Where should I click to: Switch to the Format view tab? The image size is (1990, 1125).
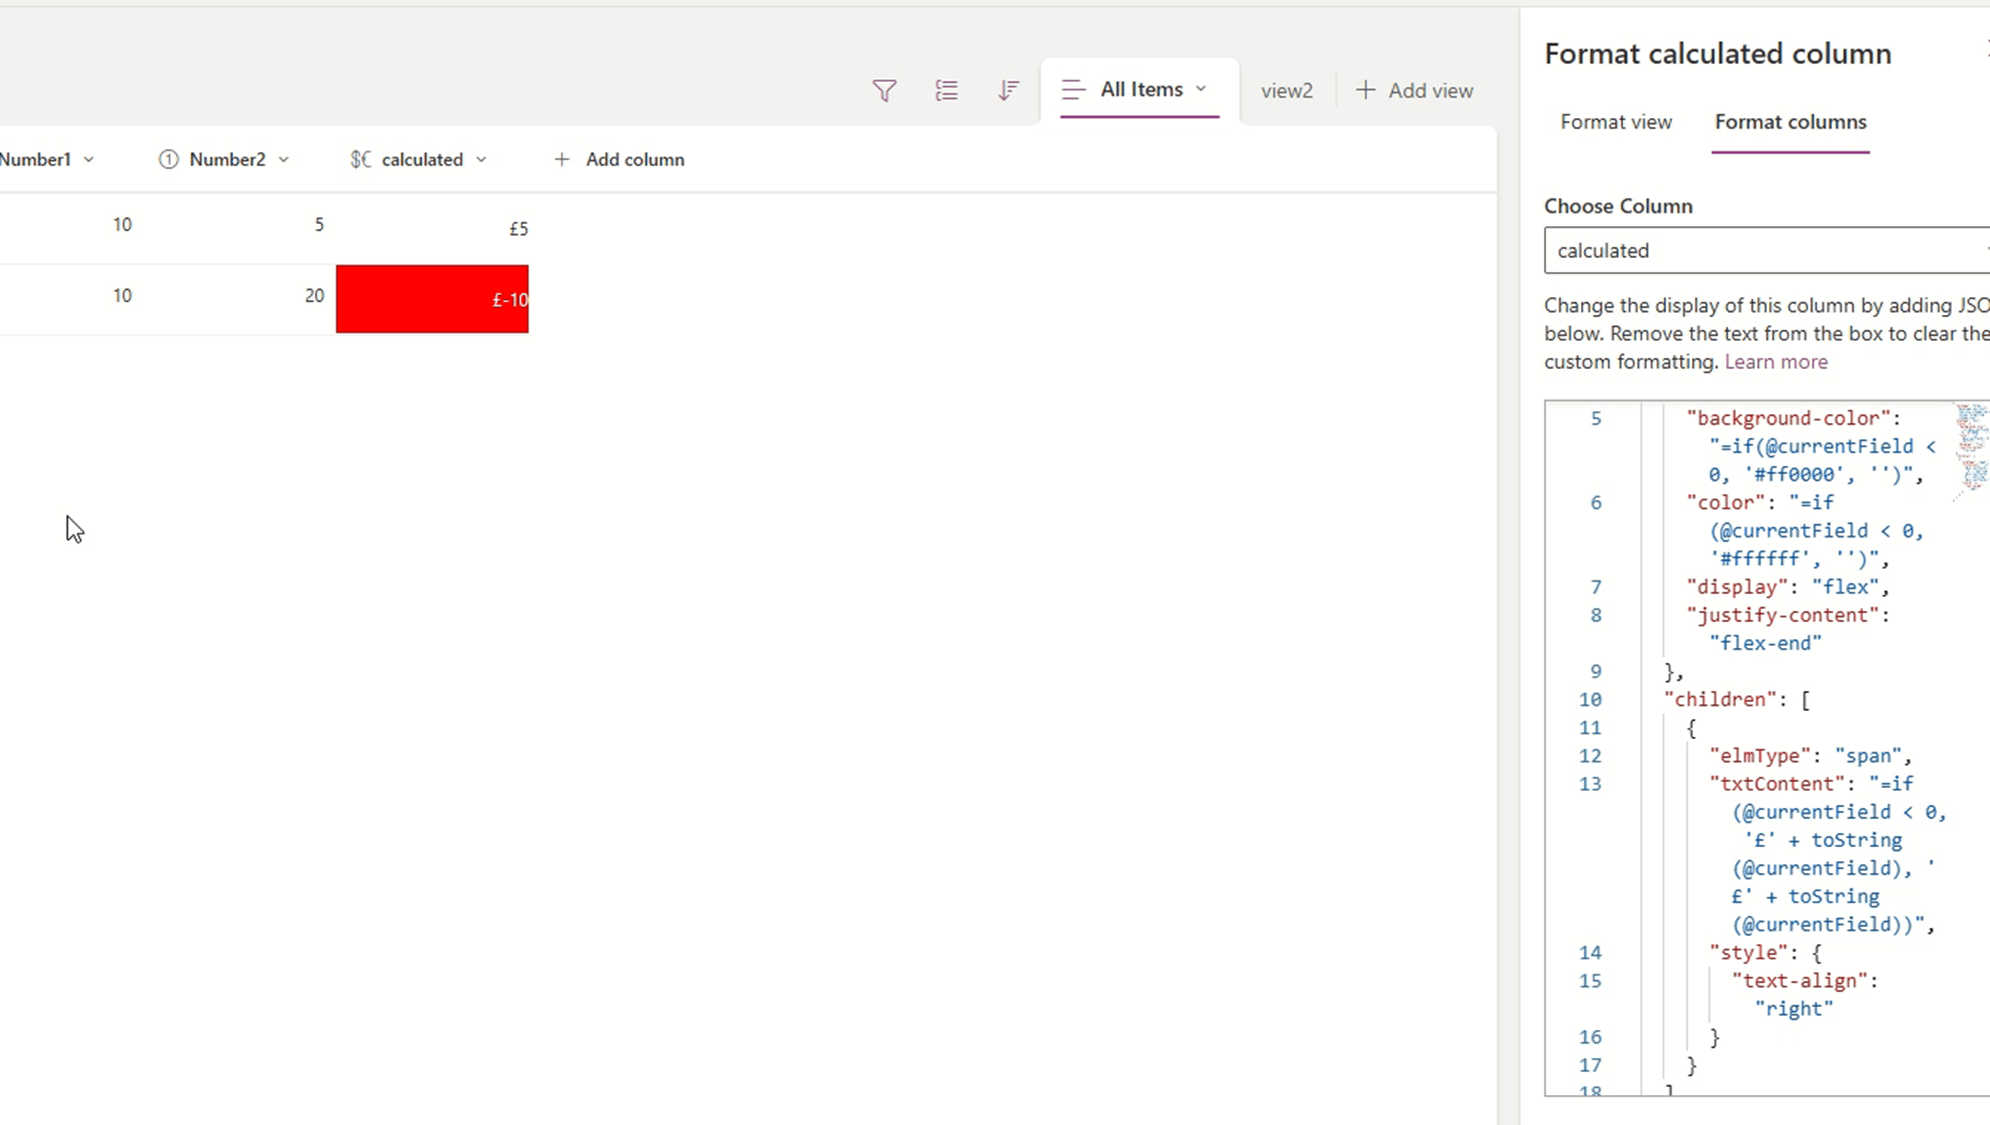[x=1616, y=122]
